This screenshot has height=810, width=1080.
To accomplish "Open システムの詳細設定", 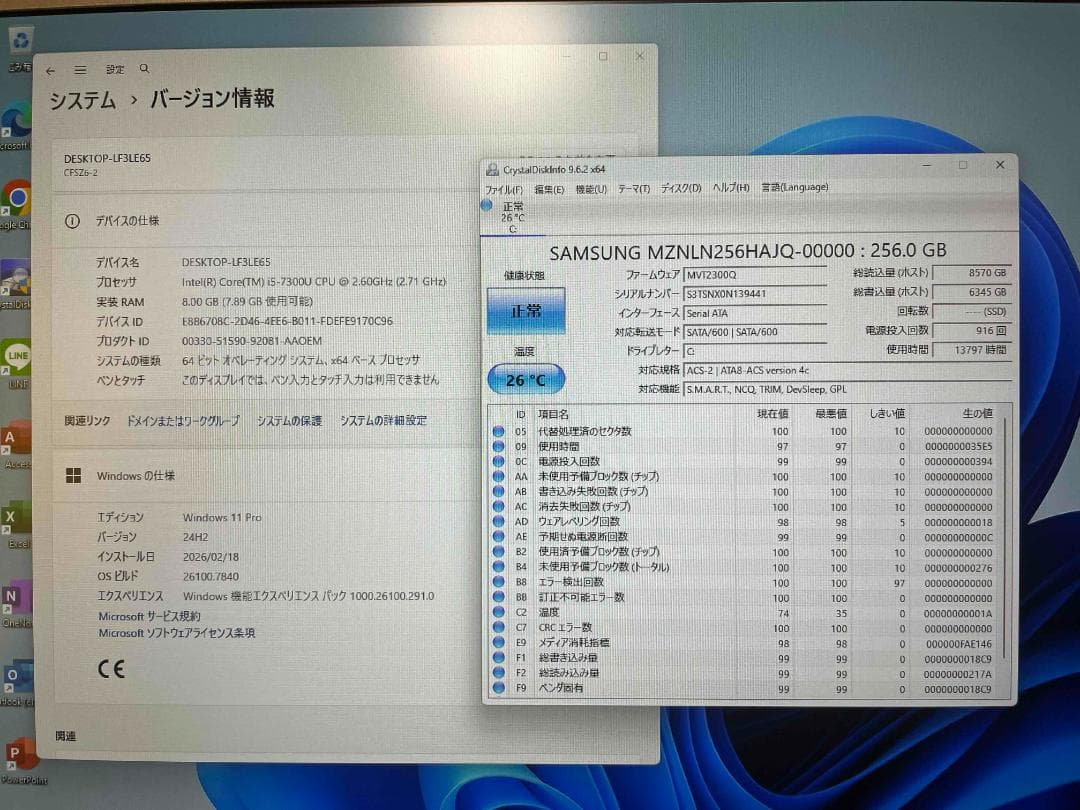I will [x=386, y=420].
